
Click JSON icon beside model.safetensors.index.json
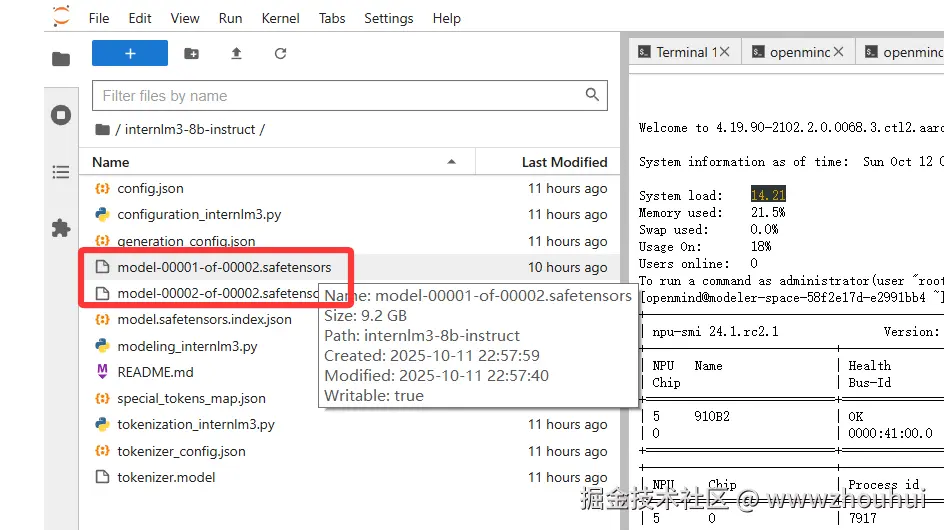[x=102, y=320]
